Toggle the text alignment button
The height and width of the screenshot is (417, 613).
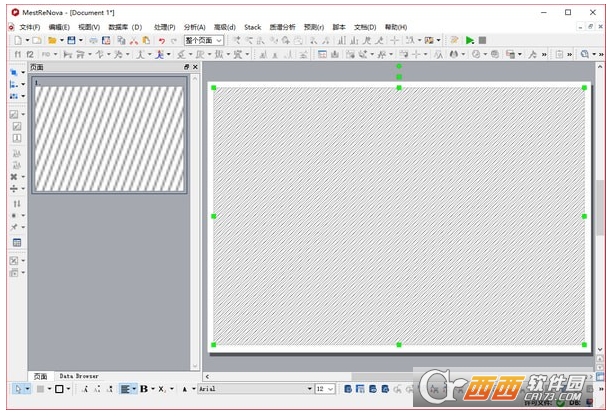(x=125, y=389)
